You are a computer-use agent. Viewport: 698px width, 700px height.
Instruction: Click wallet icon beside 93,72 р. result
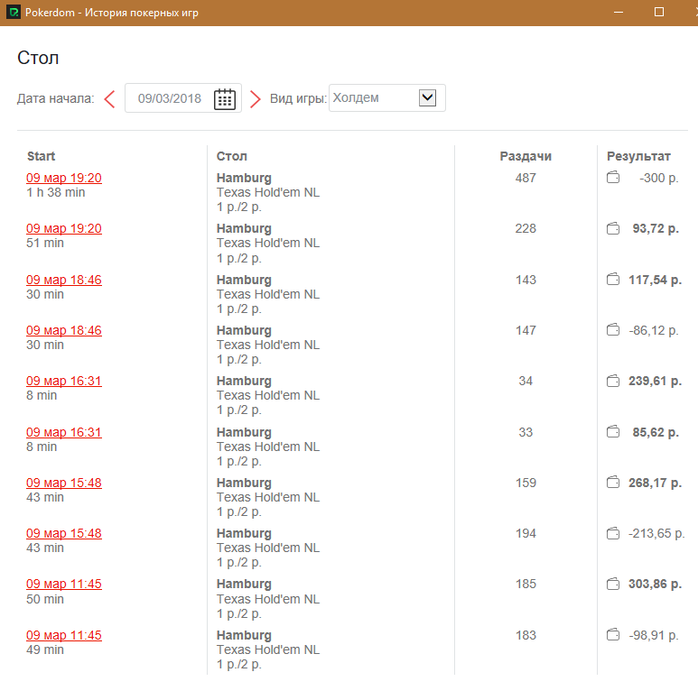613,229
